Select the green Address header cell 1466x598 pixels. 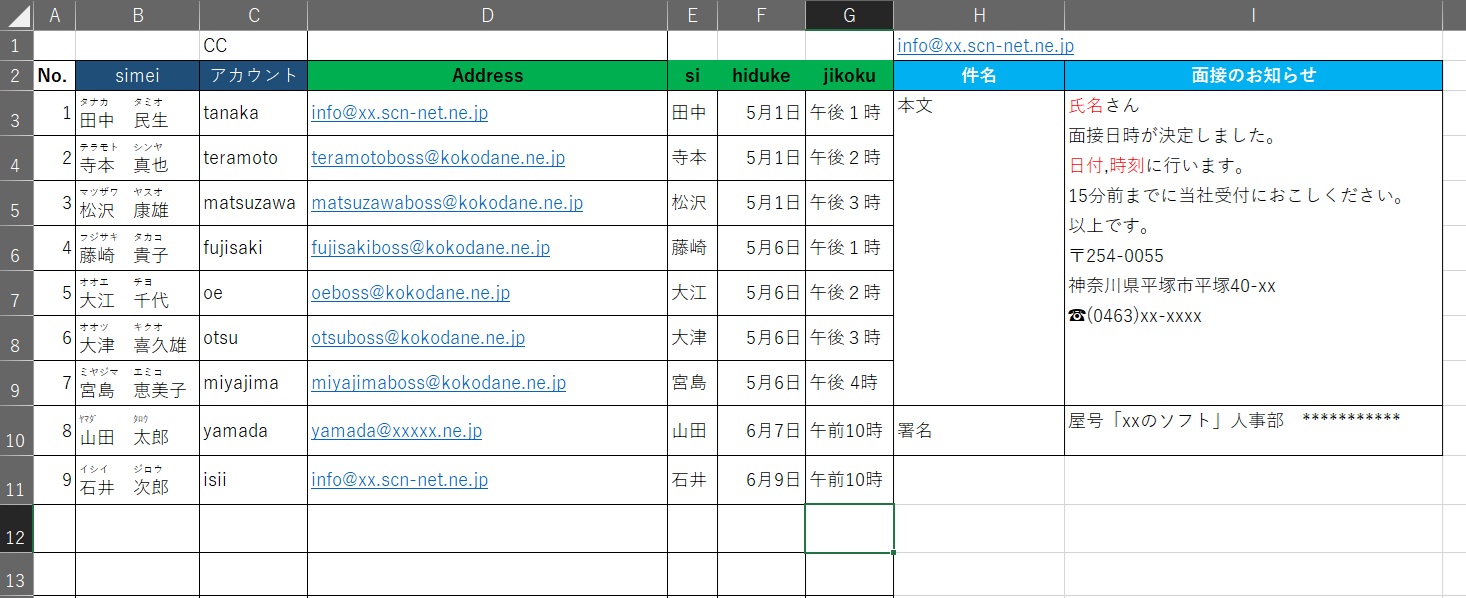[x=487, y=75]
